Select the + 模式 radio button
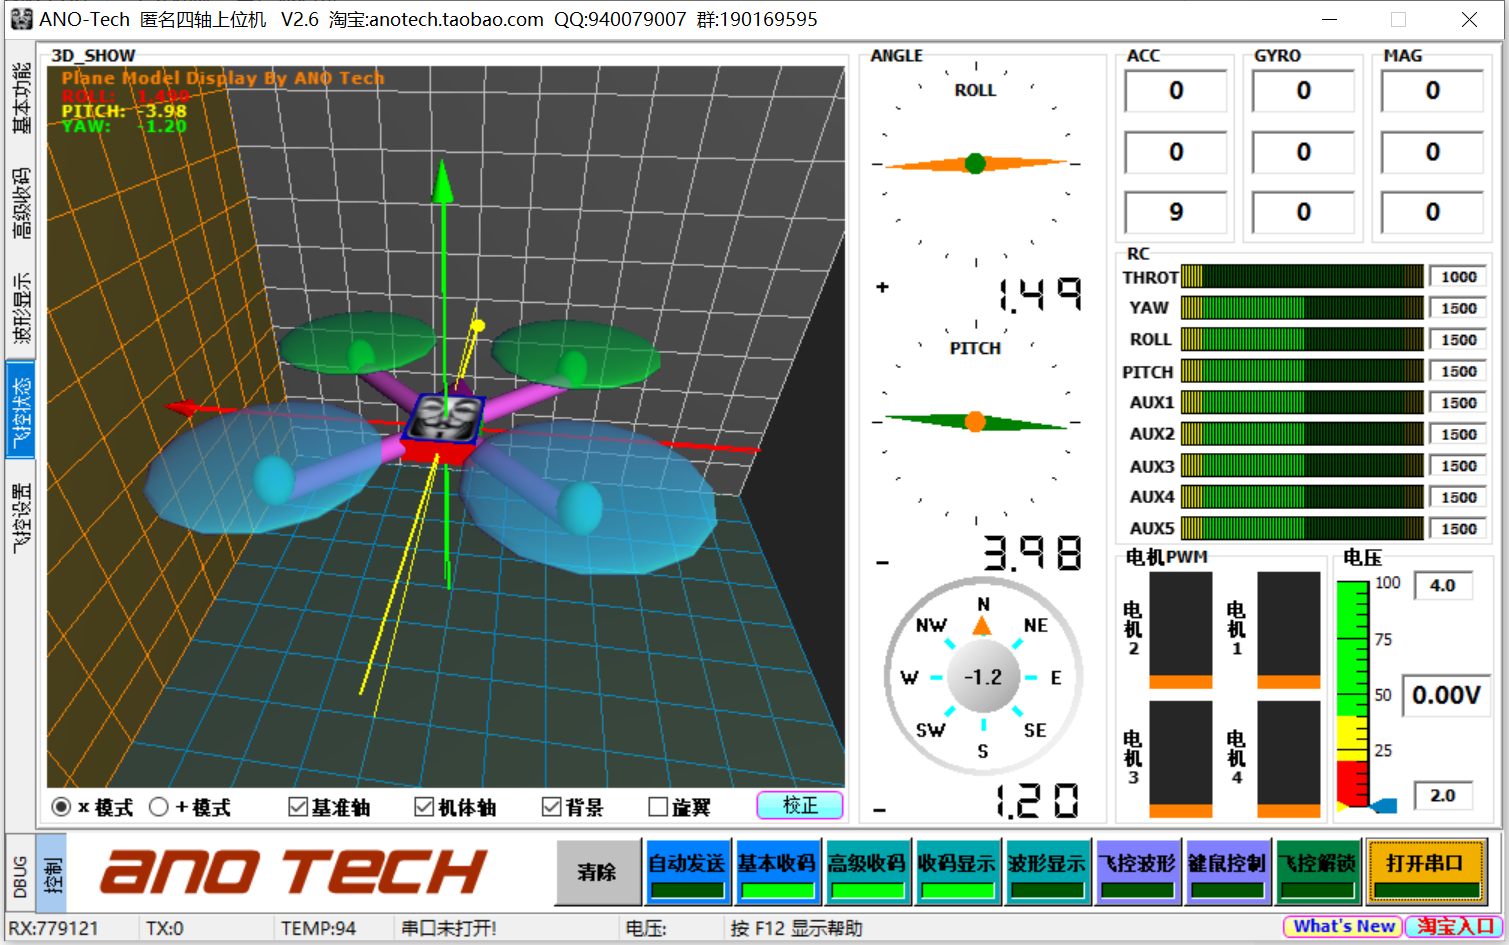This screenshot has height=945, width=1509. pyautogui.click(x=190, y=807)
